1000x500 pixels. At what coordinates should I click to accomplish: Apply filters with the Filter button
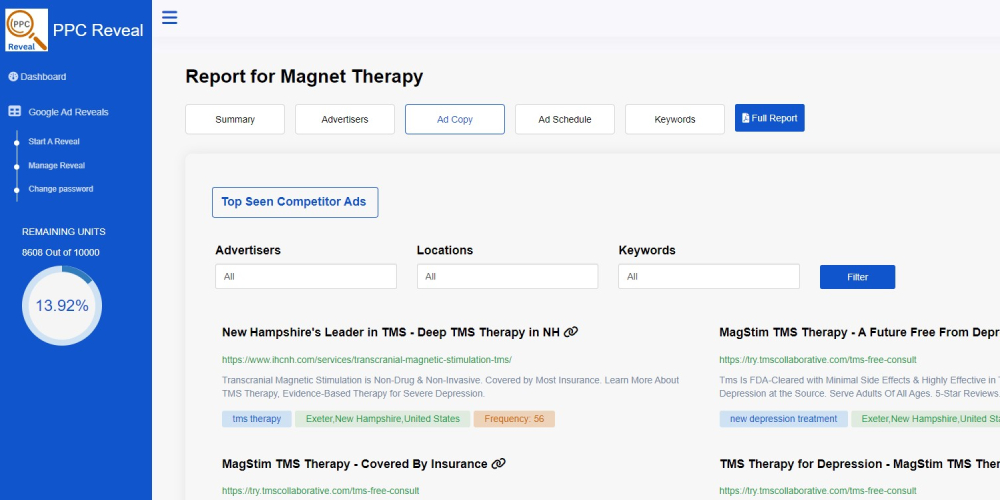click(857, 277)
